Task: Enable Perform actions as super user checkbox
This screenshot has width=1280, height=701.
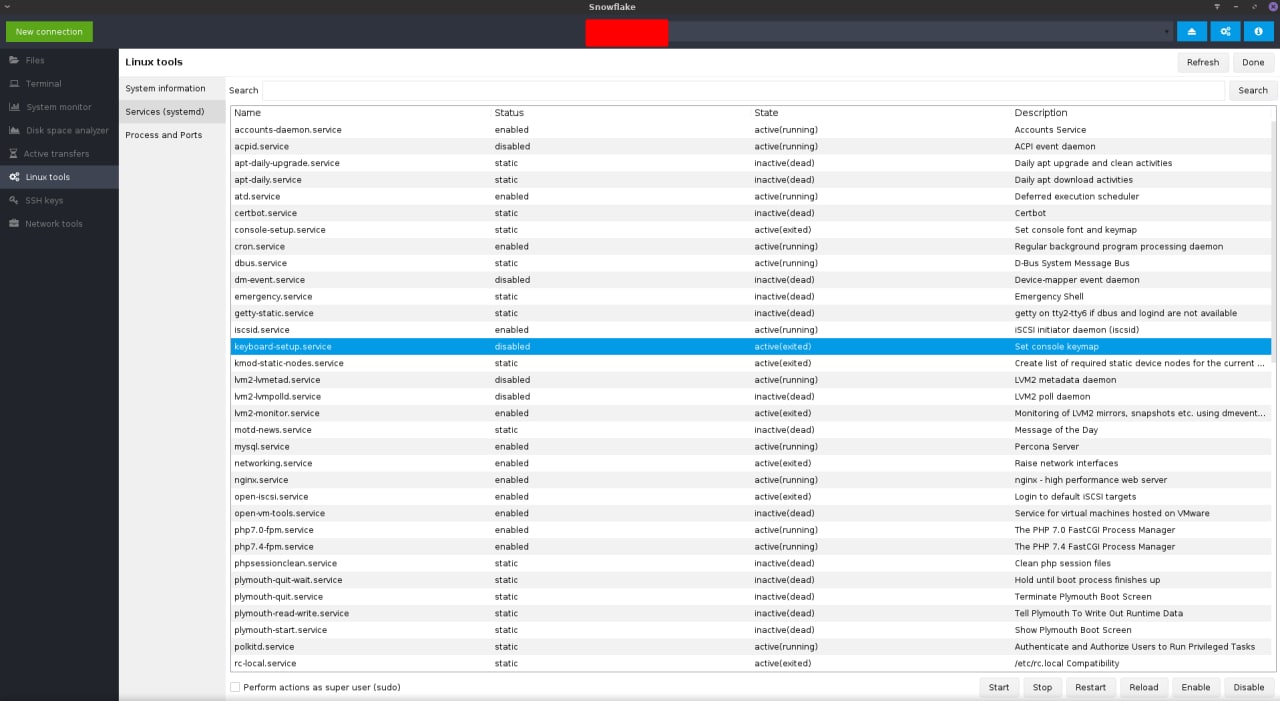Action: pyautogui.click(x=235, y=687)
